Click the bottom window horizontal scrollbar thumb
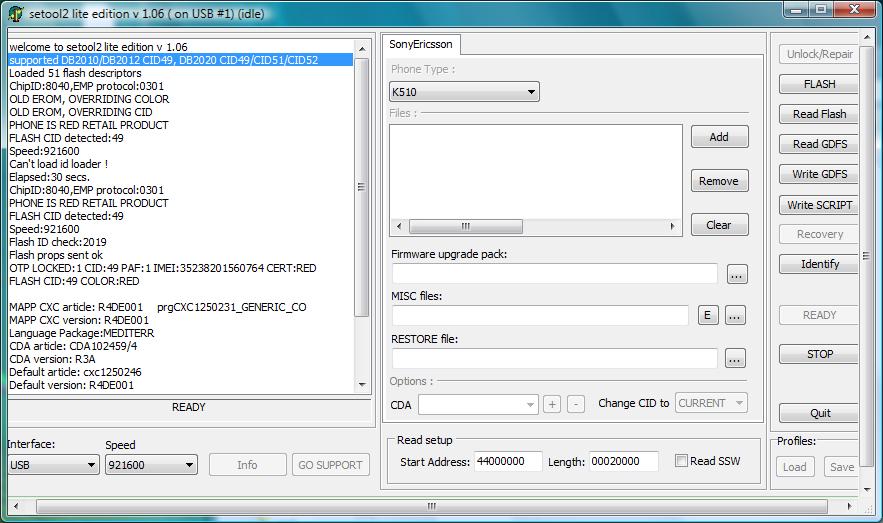This screenshot has width=883, height=523. tap(432, 506)
